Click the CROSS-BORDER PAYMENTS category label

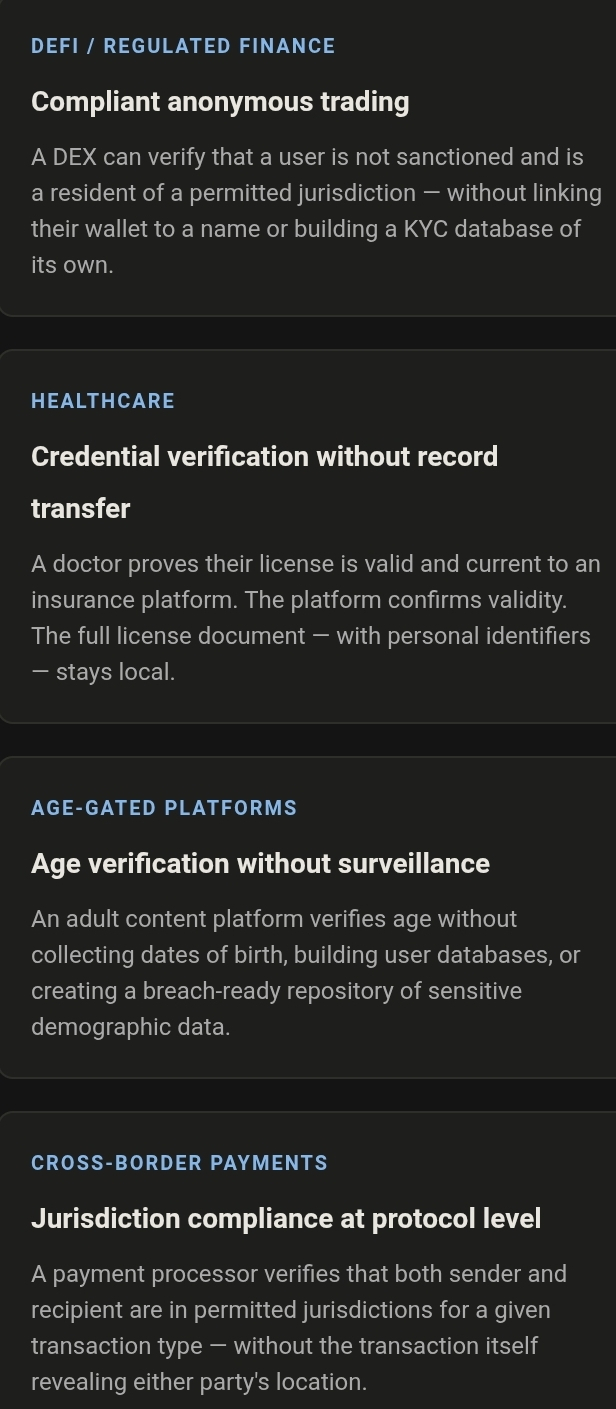(x=179, y=1163)
